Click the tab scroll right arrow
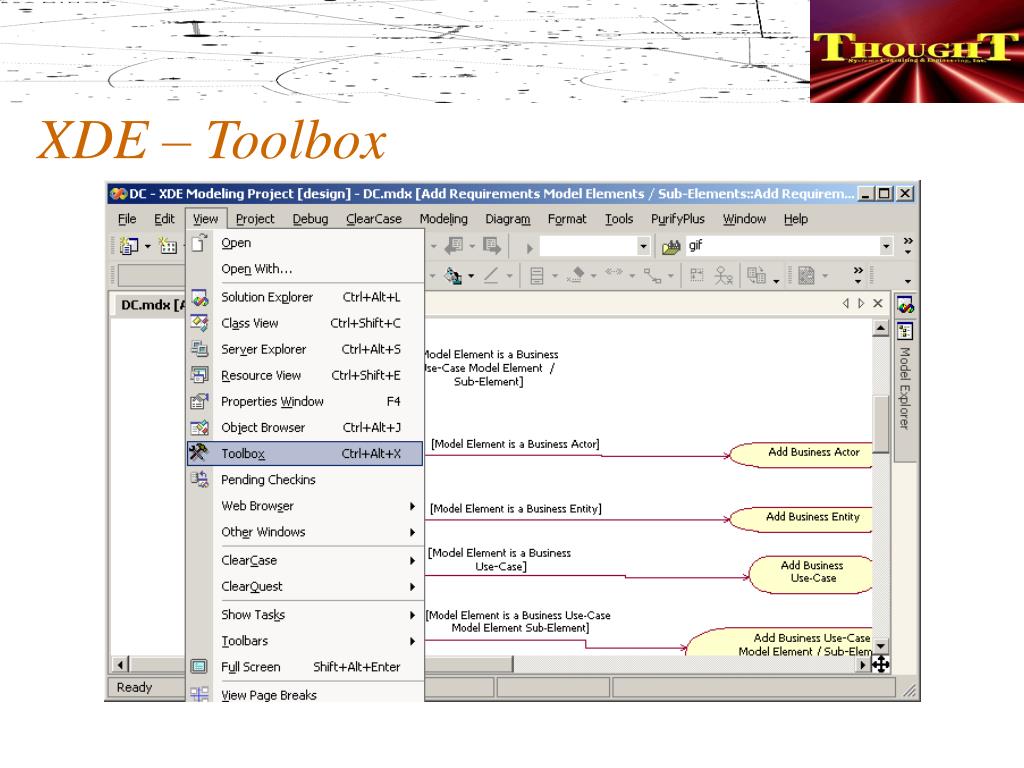 pos(861,304)
